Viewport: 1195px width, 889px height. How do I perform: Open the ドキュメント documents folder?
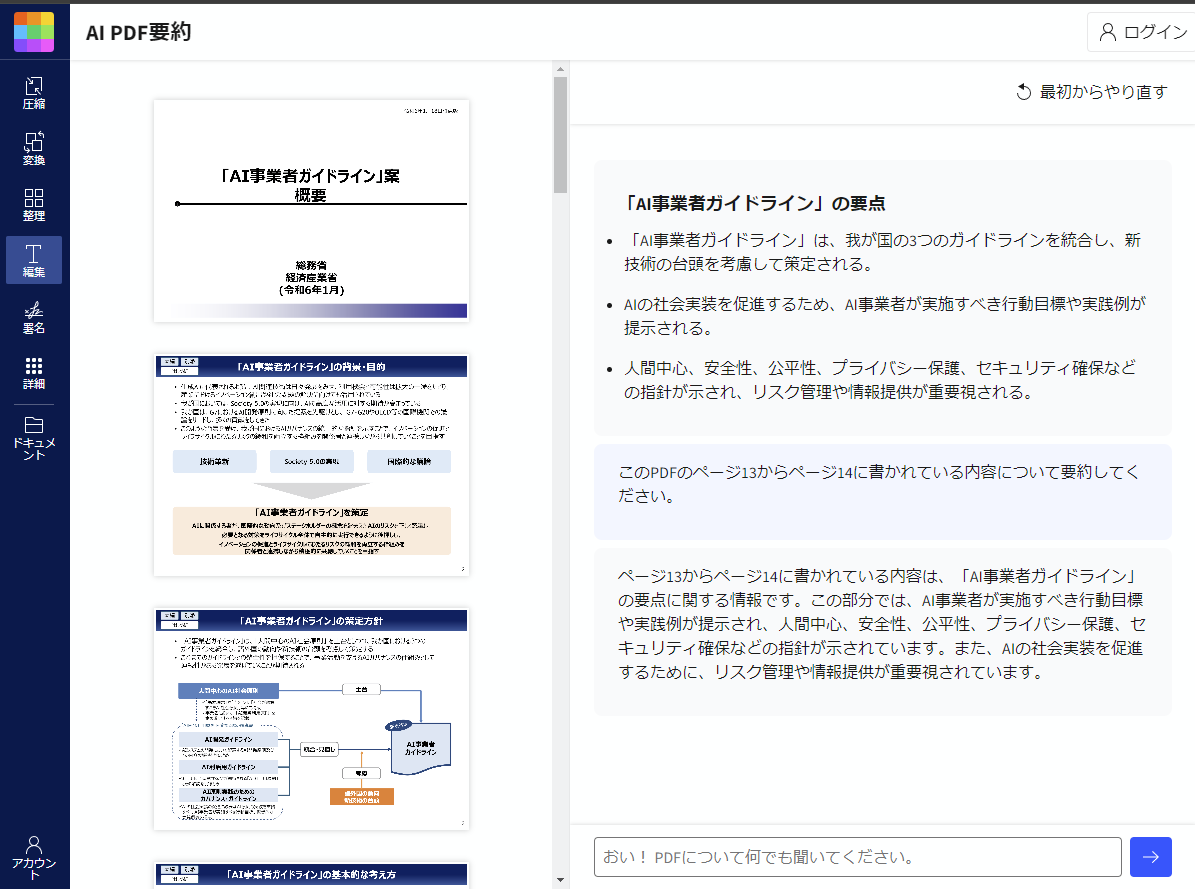34,438
